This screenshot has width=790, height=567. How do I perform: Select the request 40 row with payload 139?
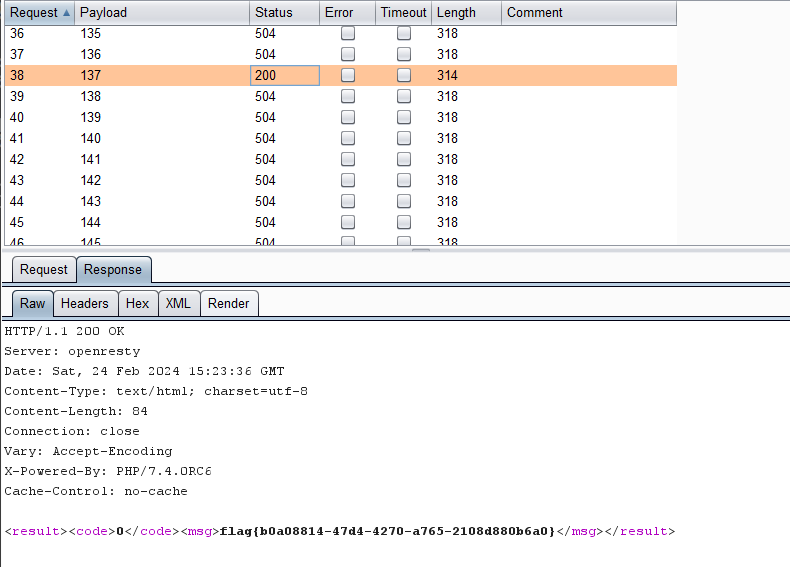(x=160, y=117)
